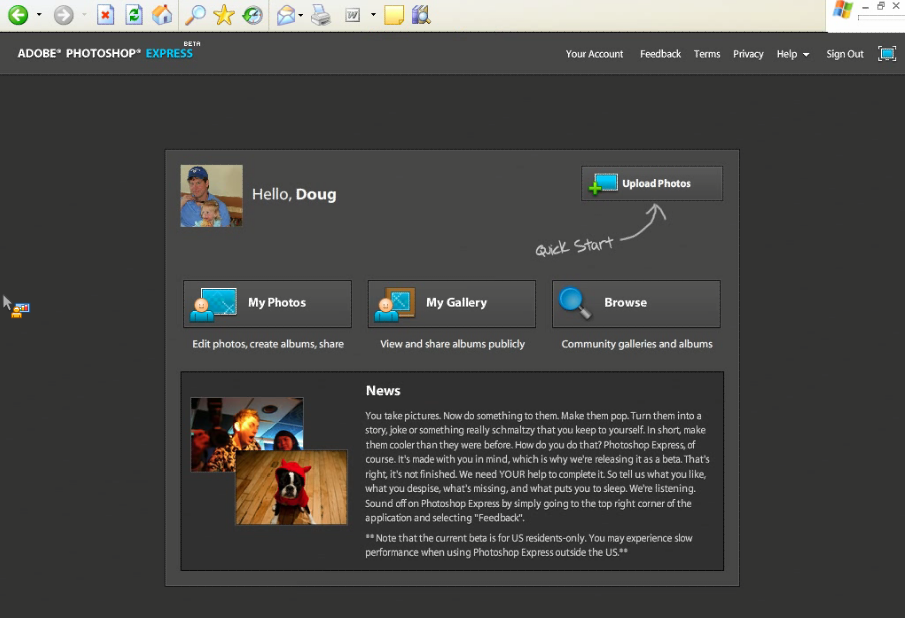The image size is (905, 618).
Task: Open the browser Search magnifier icon
Action: coord(195,14)
